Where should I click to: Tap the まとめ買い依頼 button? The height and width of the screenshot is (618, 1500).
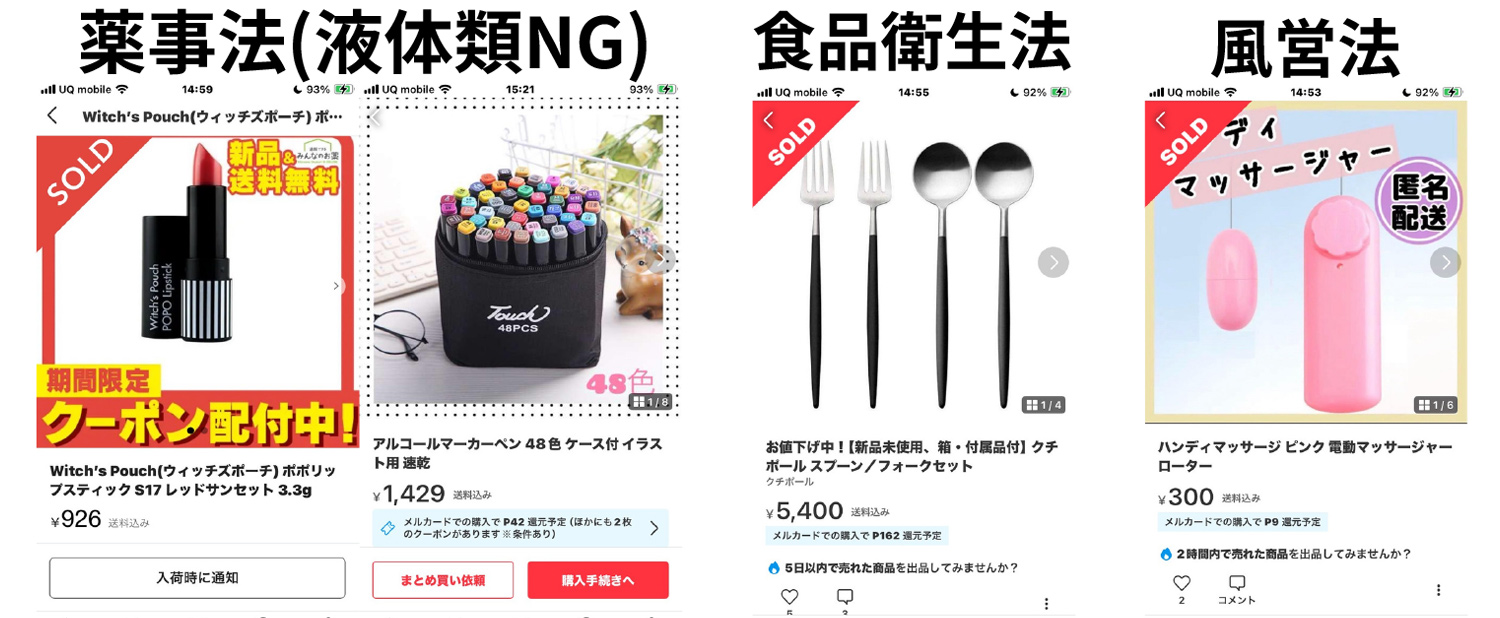(x=443, y=580)
